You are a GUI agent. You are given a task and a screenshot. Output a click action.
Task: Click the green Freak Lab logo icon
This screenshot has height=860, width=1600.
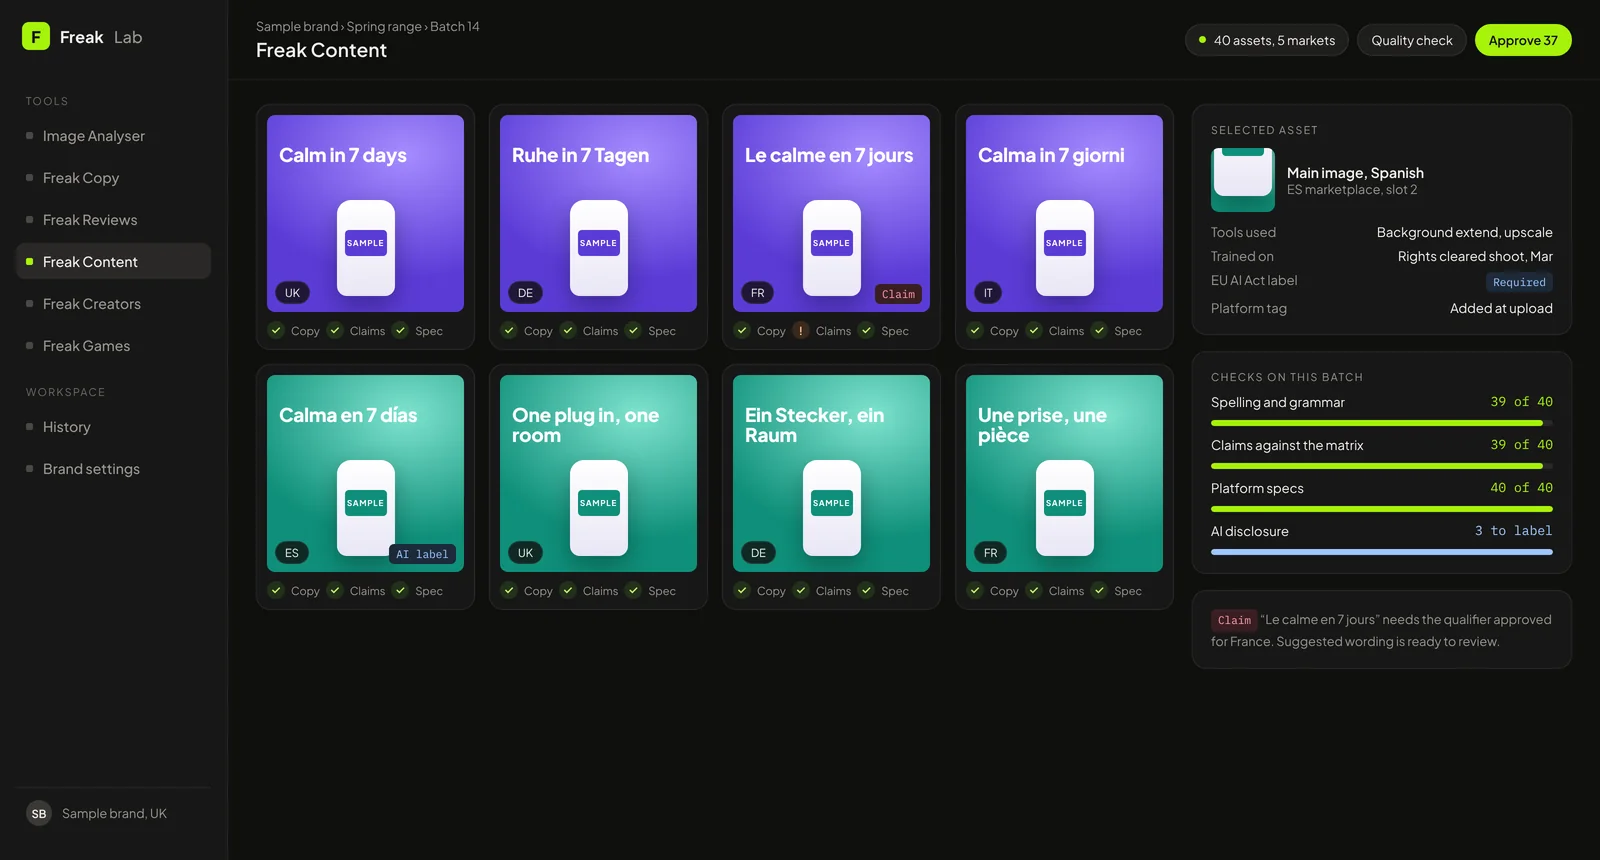click(36, 36)
